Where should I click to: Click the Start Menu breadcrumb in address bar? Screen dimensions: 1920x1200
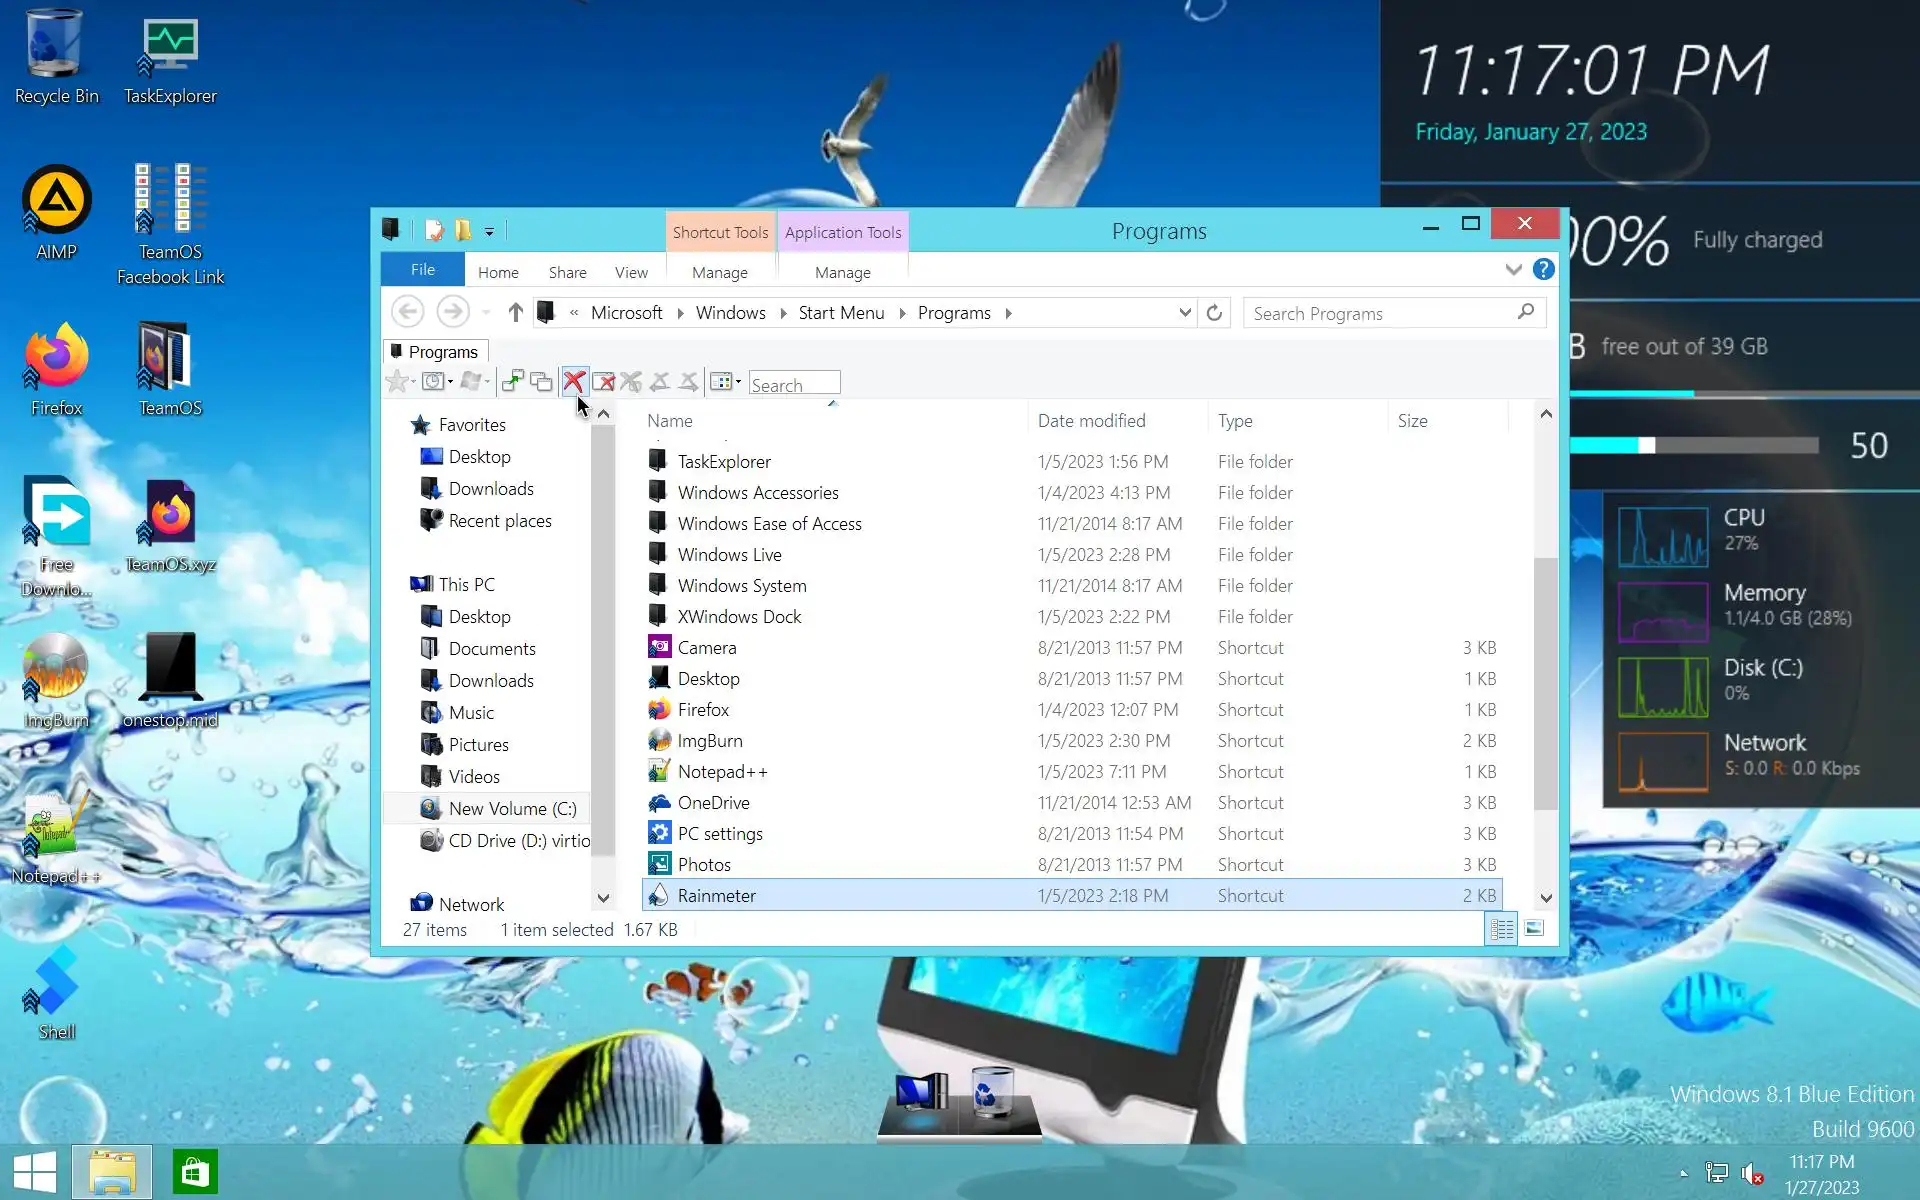tap(840, 313)
